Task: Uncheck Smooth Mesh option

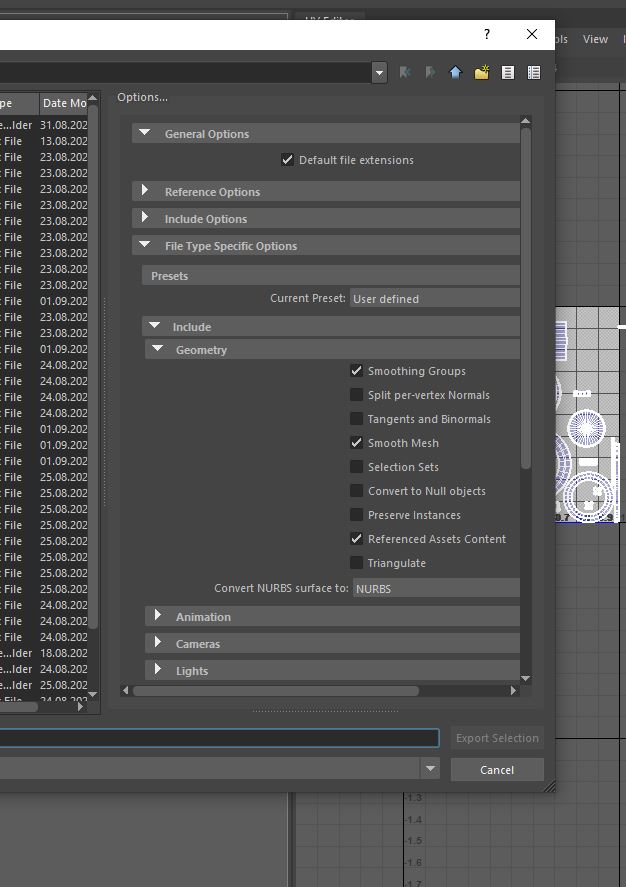Action: pos(356,443)
